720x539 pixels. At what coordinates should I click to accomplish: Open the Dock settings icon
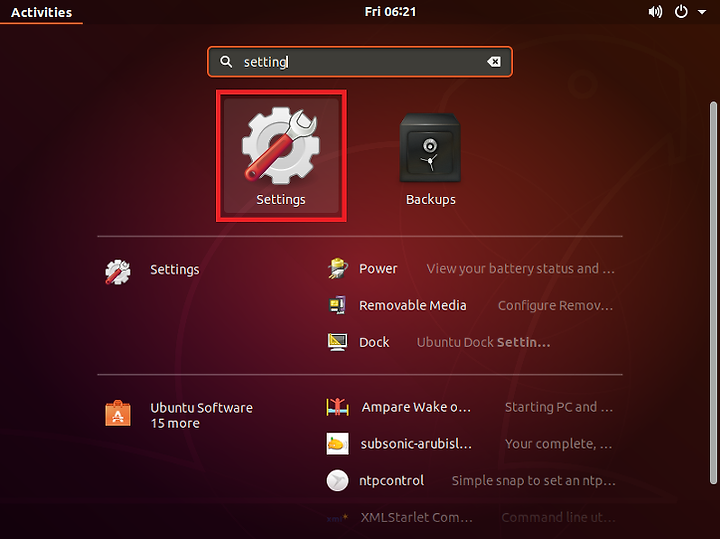338,342
